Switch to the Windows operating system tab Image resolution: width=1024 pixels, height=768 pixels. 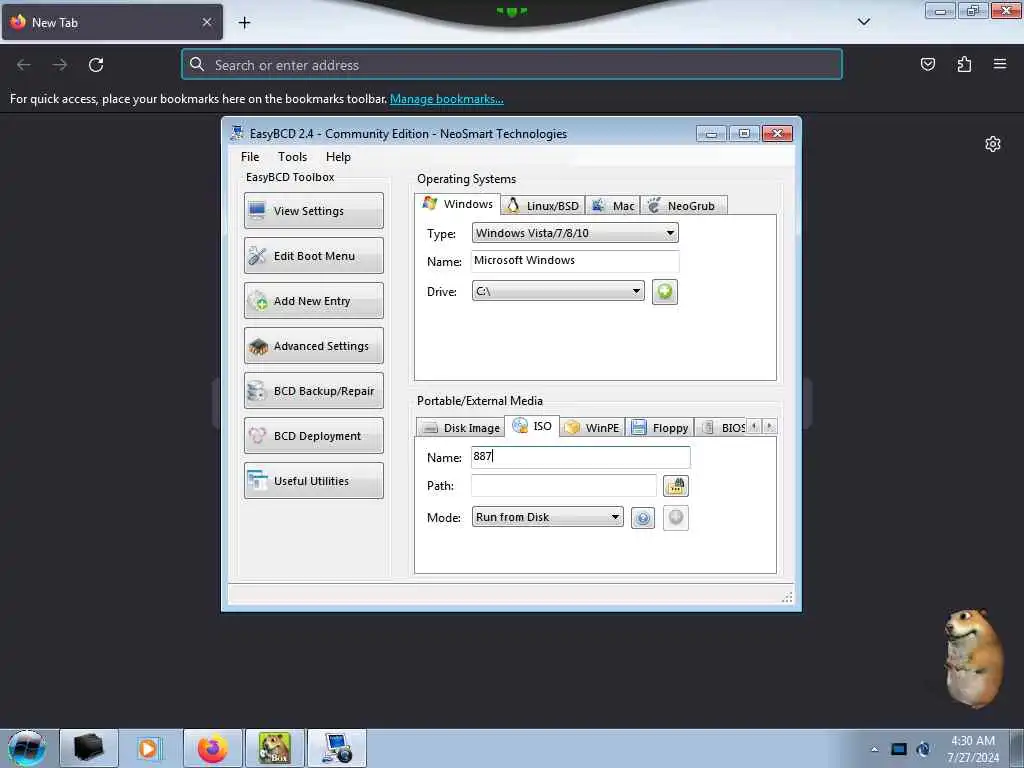click(x=458, y=204)
